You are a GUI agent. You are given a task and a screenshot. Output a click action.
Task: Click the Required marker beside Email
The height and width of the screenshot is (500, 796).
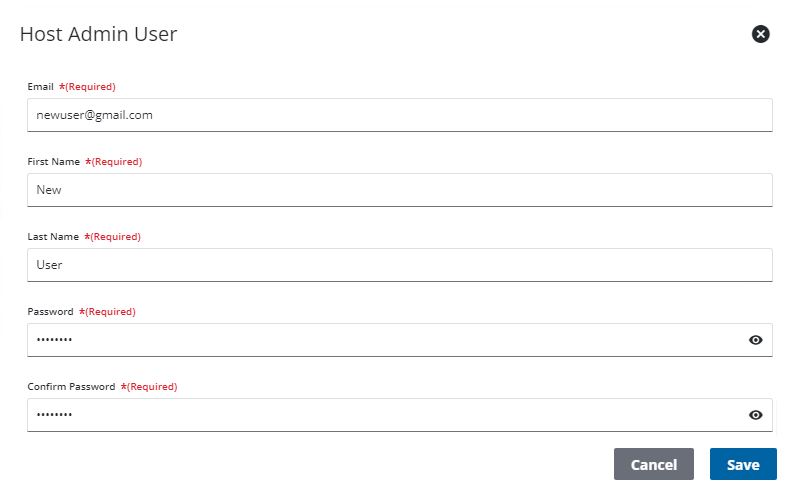(x=88, y=87)
